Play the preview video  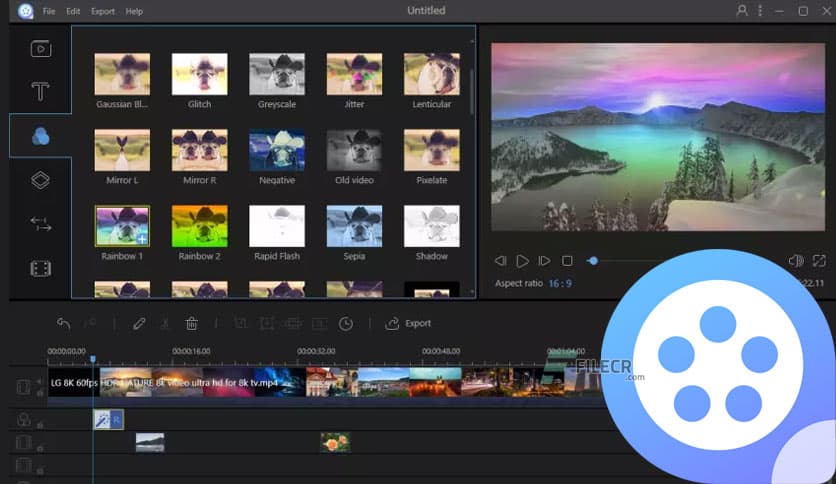[522, 261]
